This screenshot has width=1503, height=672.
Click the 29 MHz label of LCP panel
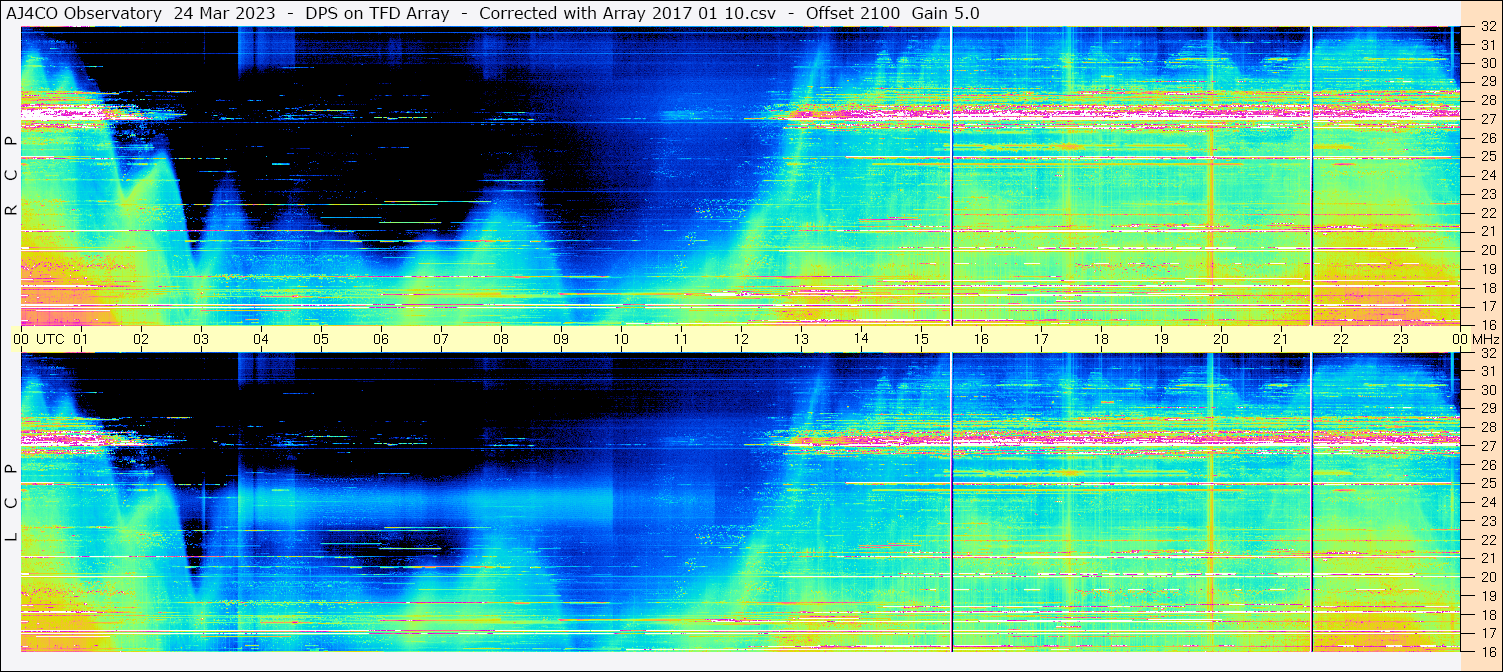pos(1488,409)
